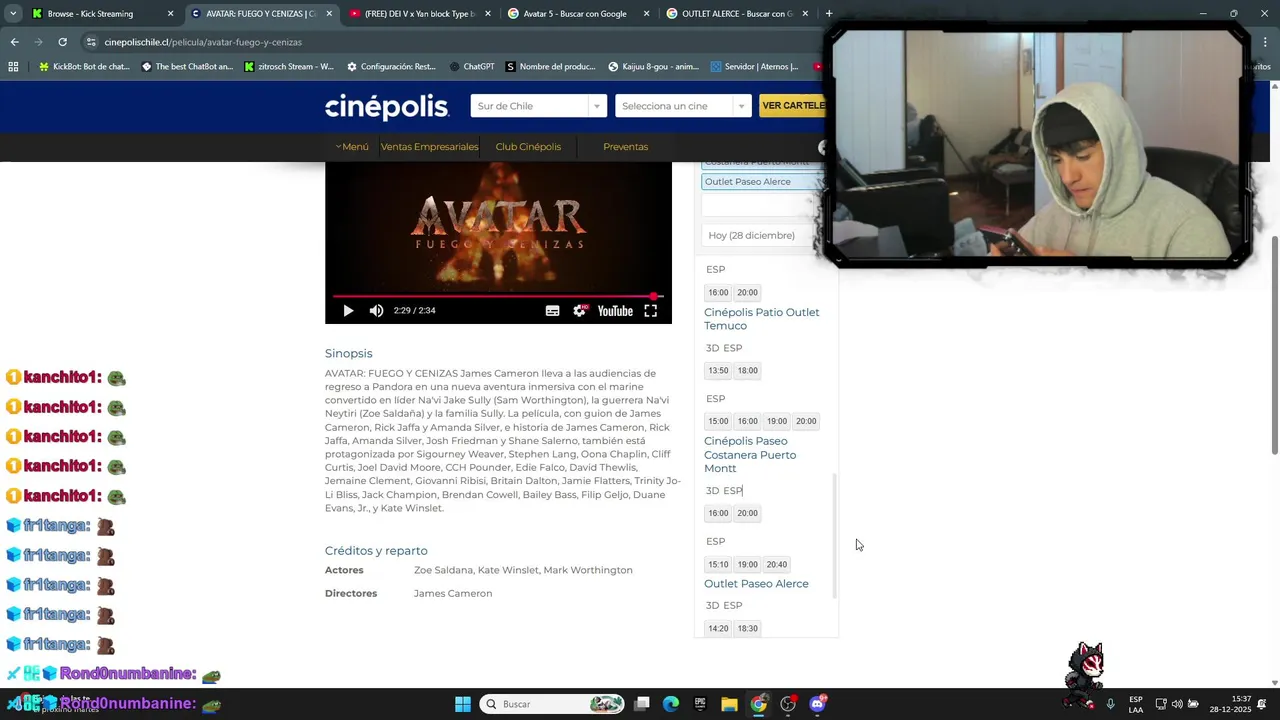Switch to OUTLET ALERCE Google search tab
The image size is (1280, 720).
(737, 14)
